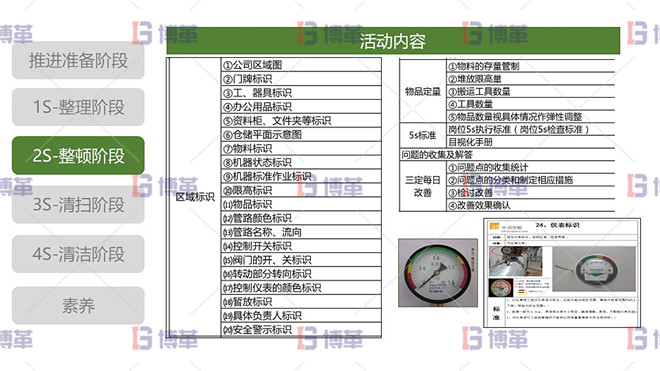Click the highlighted 2S-整顿阶段 button
This screenshot has width=660, height=371.
click(78, 155)
